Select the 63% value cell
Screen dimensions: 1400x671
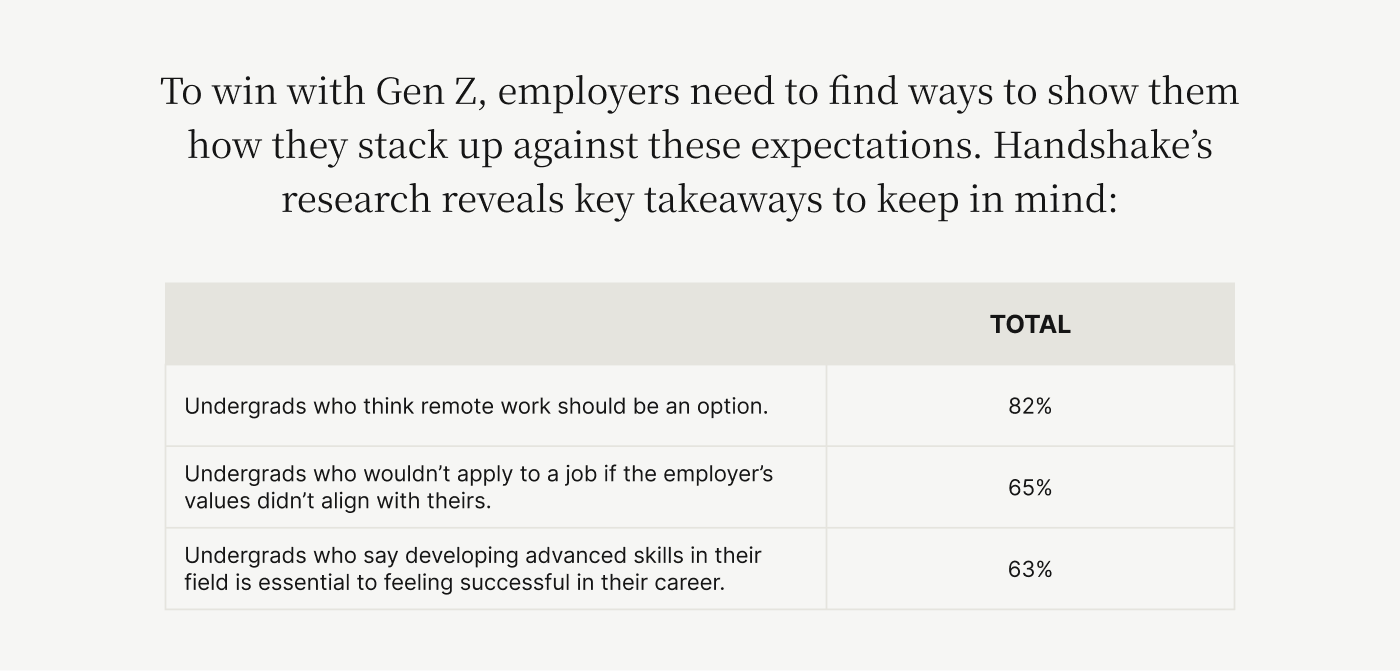pos(1030,569)
